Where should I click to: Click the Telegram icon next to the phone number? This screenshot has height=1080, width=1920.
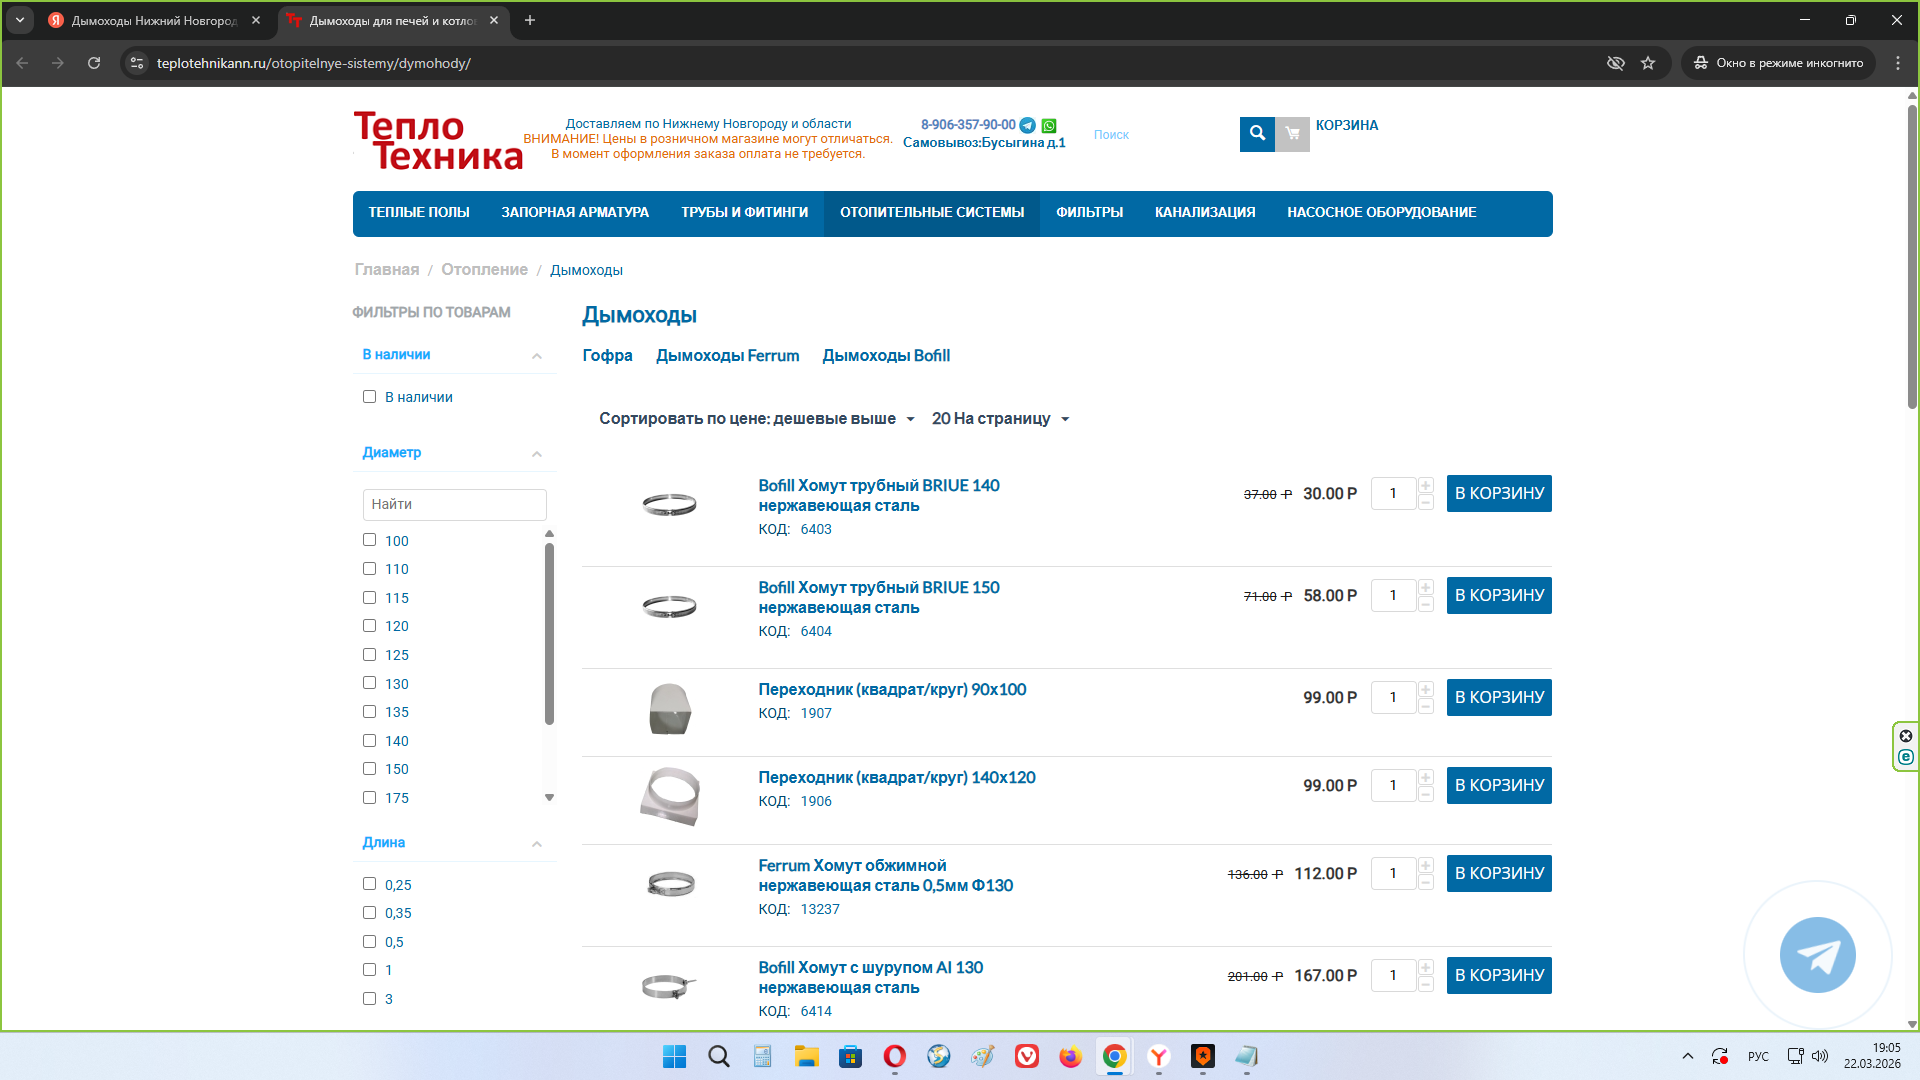1027,125
